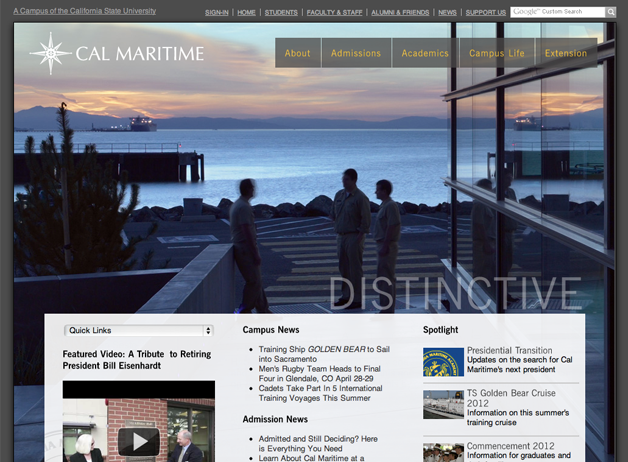Viewport: 628px width, 462px height.
Task: Open the Extension menu
Action: click(x=566, y=53)
